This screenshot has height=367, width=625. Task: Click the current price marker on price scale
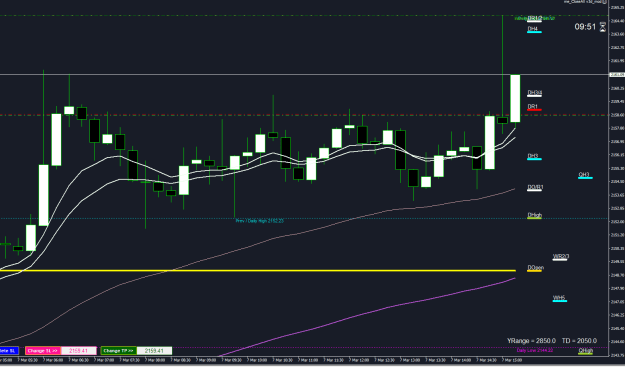617,75
